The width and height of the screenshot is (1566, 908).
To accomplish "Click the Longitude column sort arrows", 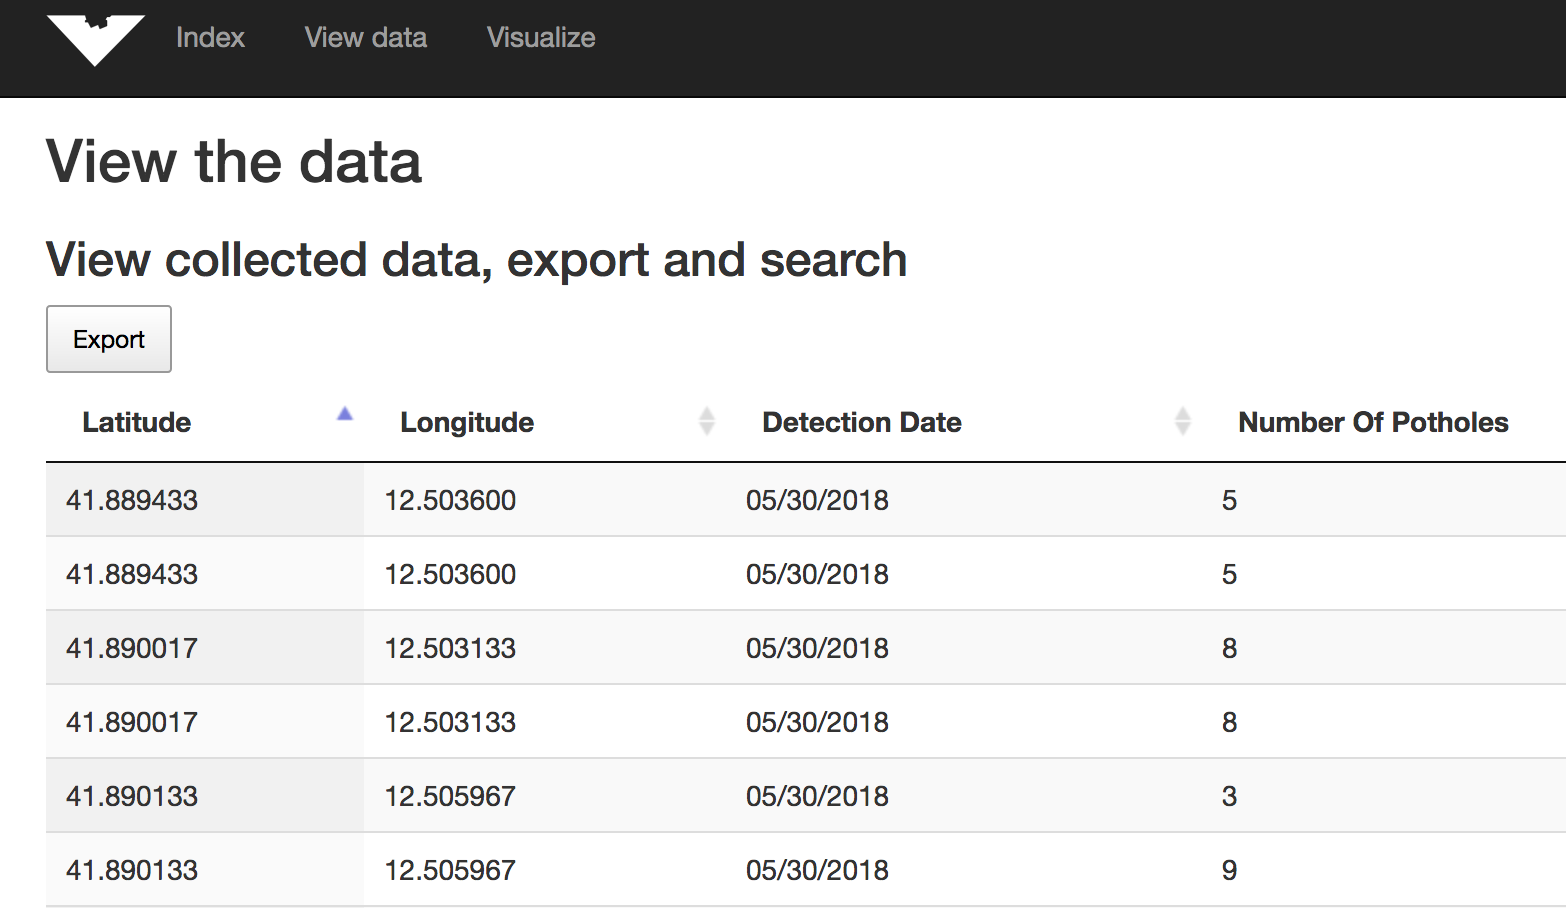I will (706, 421).
